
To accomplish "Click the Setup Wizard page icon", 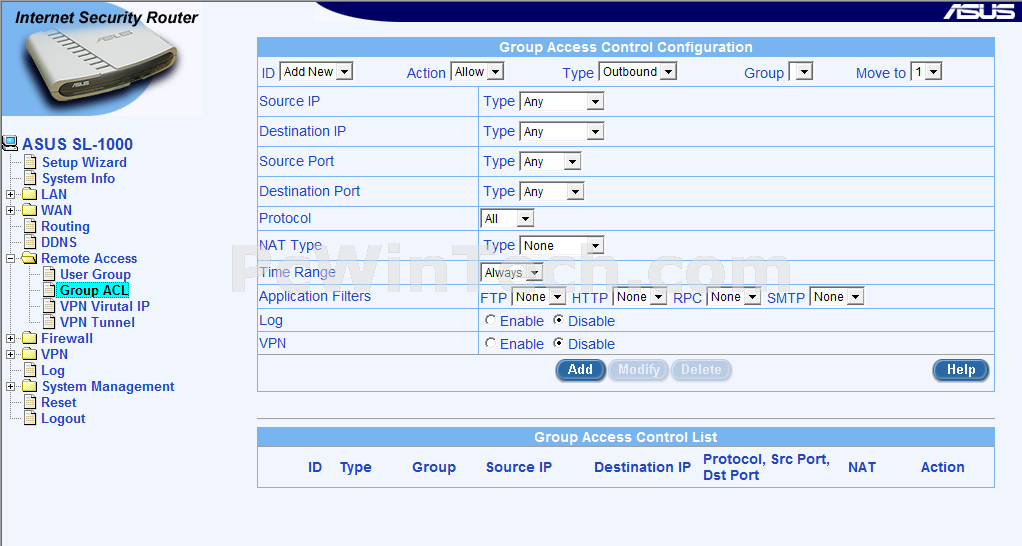I will click(x=30, y=162).
